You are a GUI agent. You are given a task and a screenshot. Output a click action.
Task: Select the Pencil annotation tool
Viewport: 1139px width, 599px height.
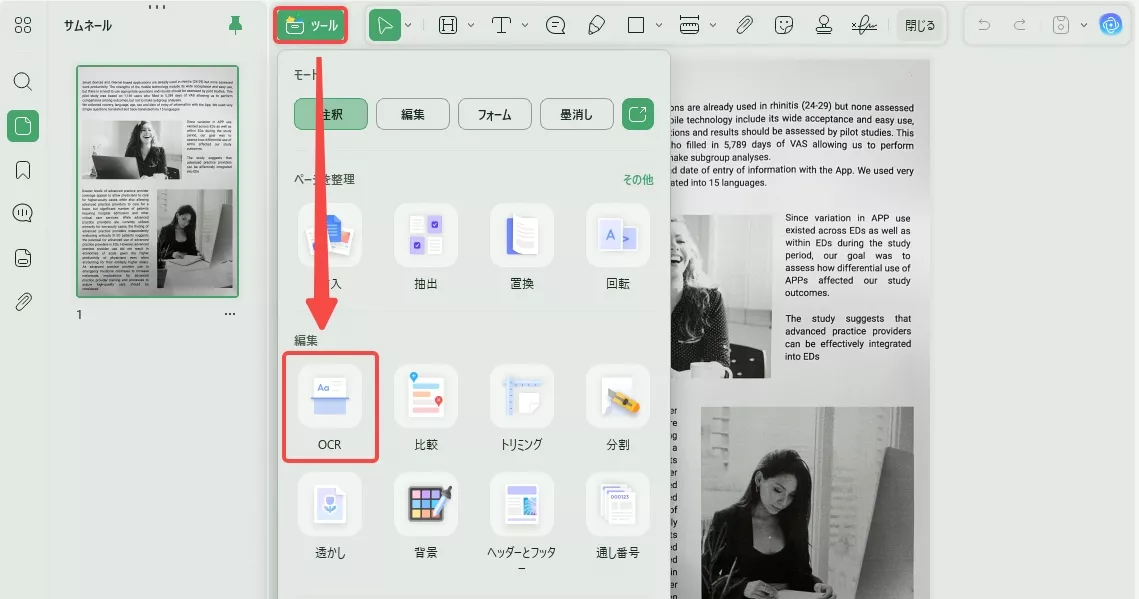(x=595, y=24)
